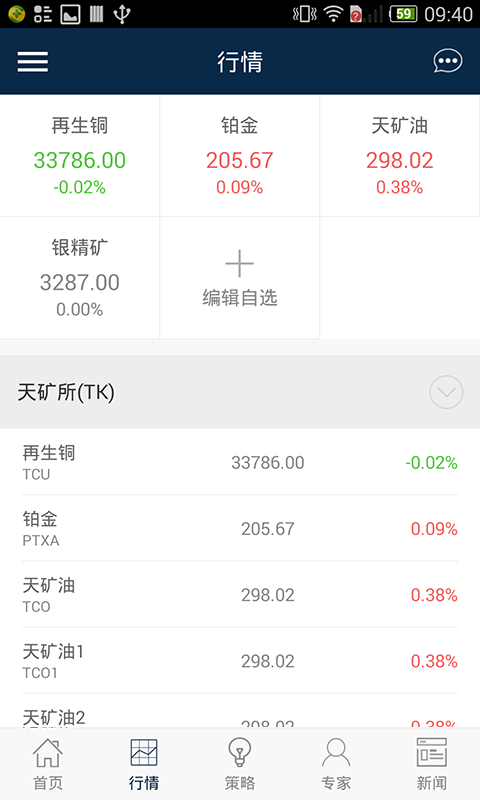Open 银精矿 watchlist tile showing 3287.00
This screenshot has height=800, width=480.
click(80, 278)
